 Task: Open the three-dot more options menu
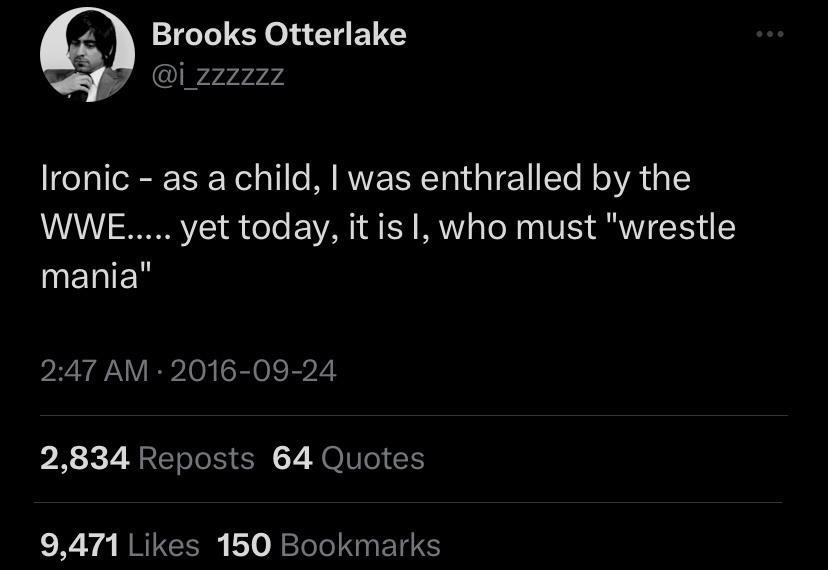tap(770, 35)
